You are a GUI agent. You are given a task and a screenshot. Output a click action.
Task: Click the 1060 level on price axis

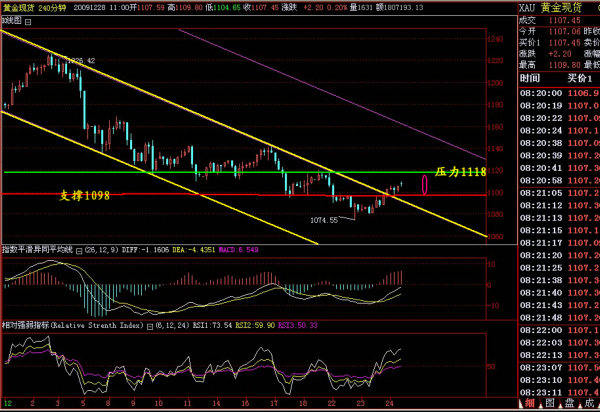tap(495, 236)
